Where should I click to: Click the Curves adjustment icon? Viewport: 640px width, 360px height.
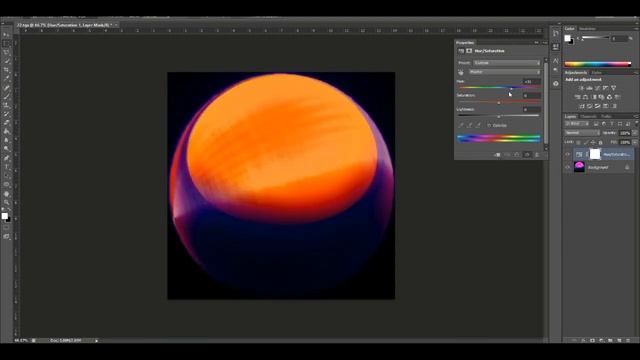(x=598, y=88)
